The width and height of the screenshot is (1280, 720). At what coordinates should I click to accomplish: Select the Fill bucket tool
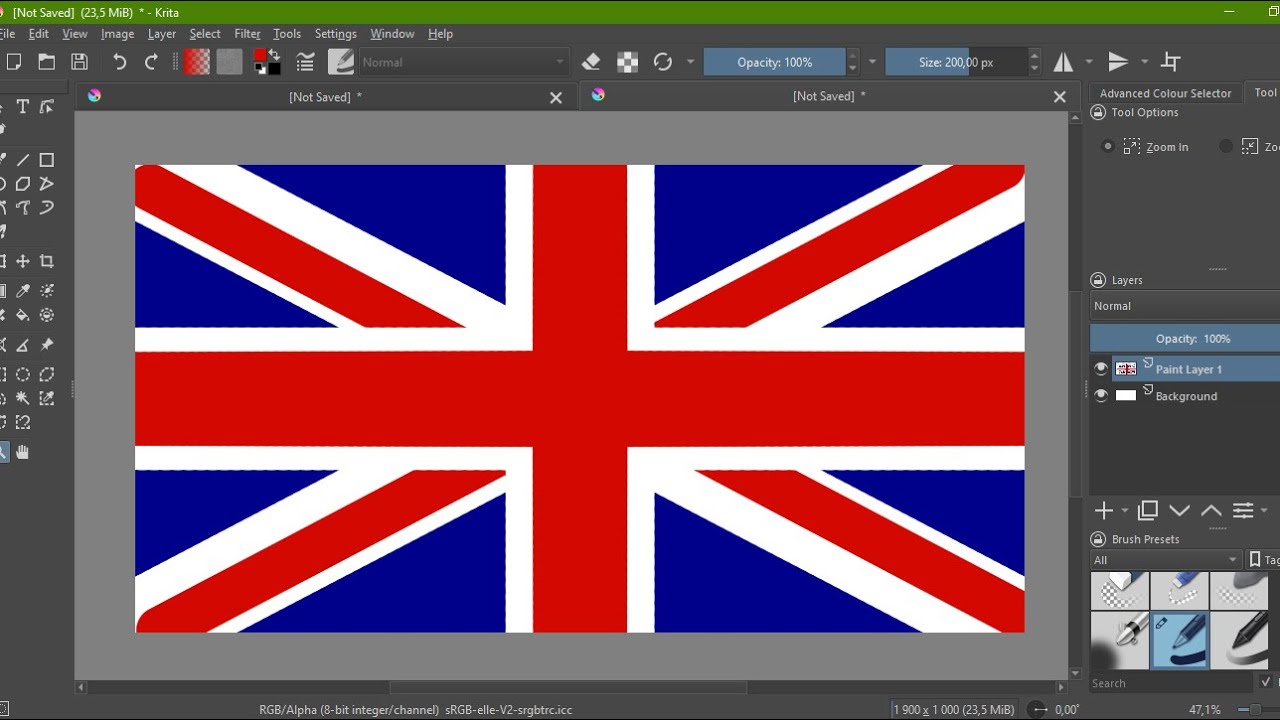pyautogui.click(x=22, y=315)
